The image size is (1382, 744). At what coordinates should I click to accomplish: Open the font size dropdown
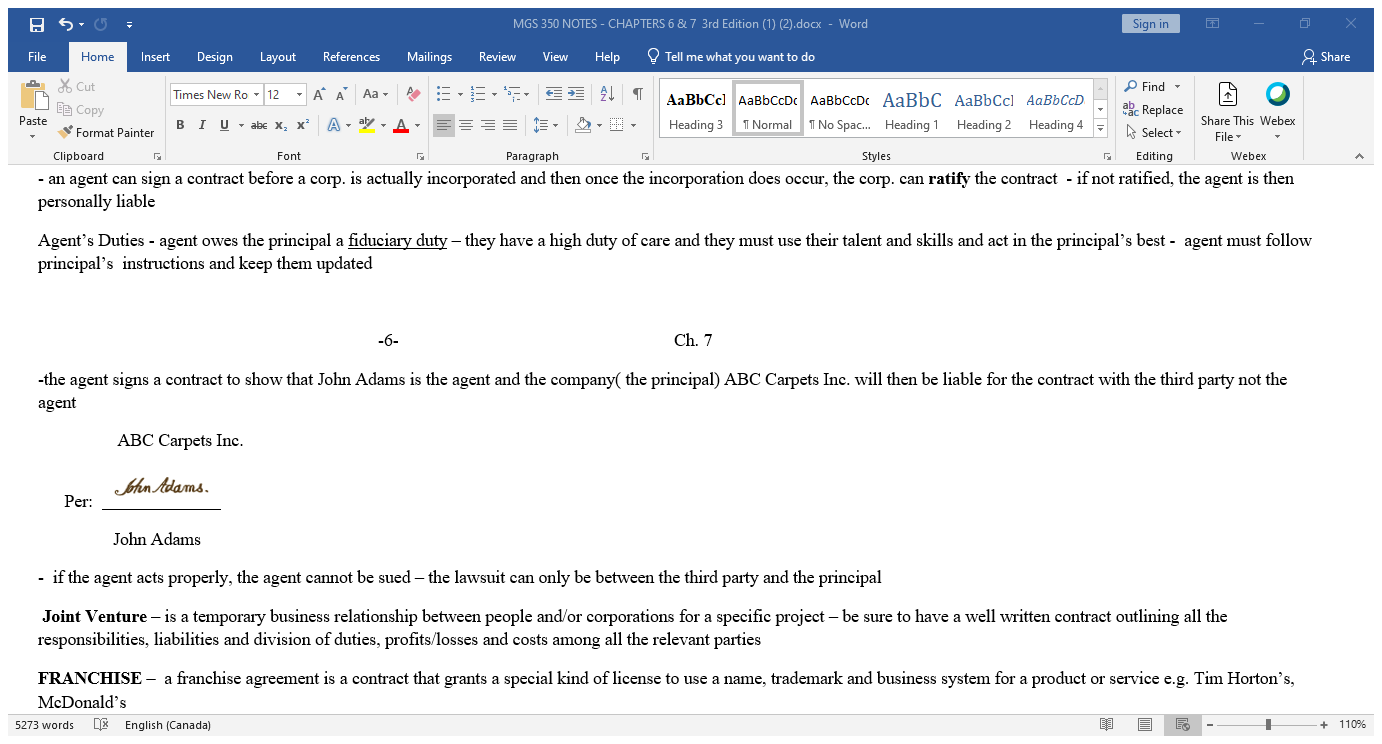[x=299, y=95]
